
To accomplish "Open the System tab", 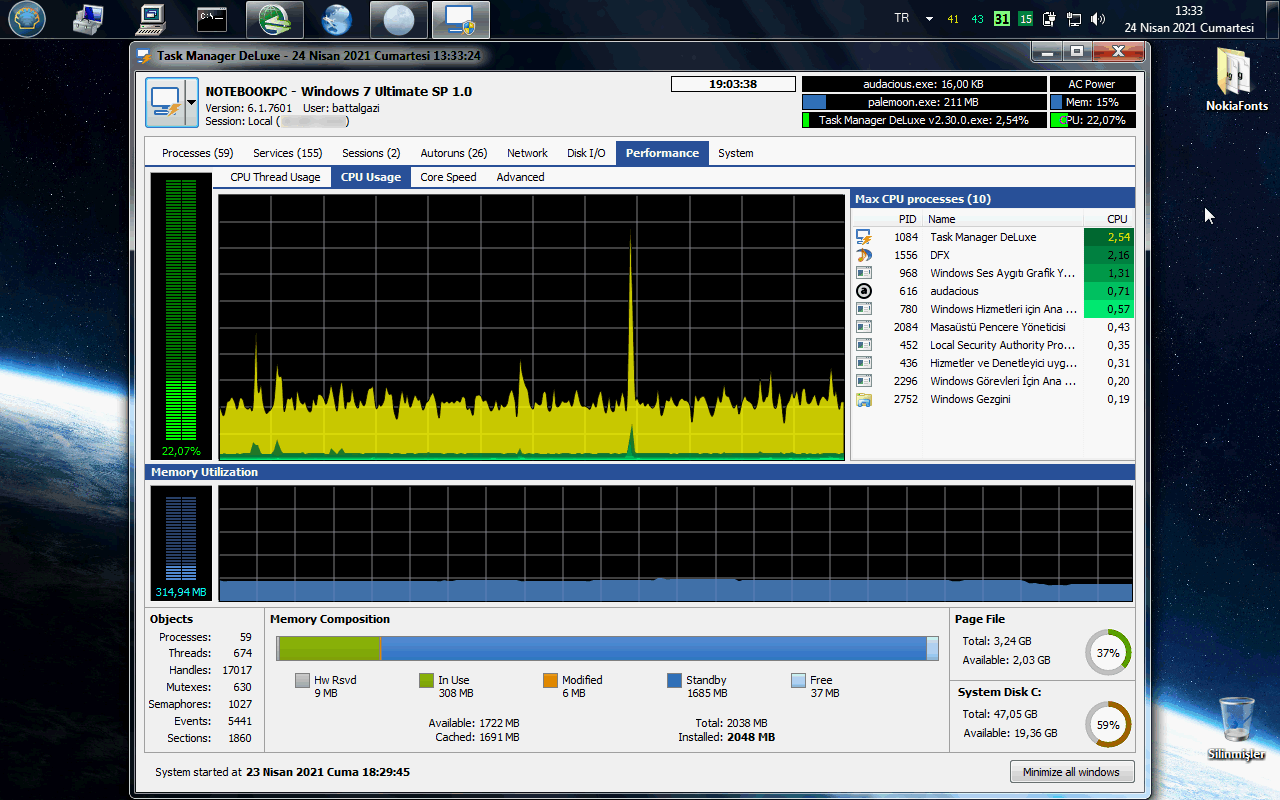I will tap(736, 153).
